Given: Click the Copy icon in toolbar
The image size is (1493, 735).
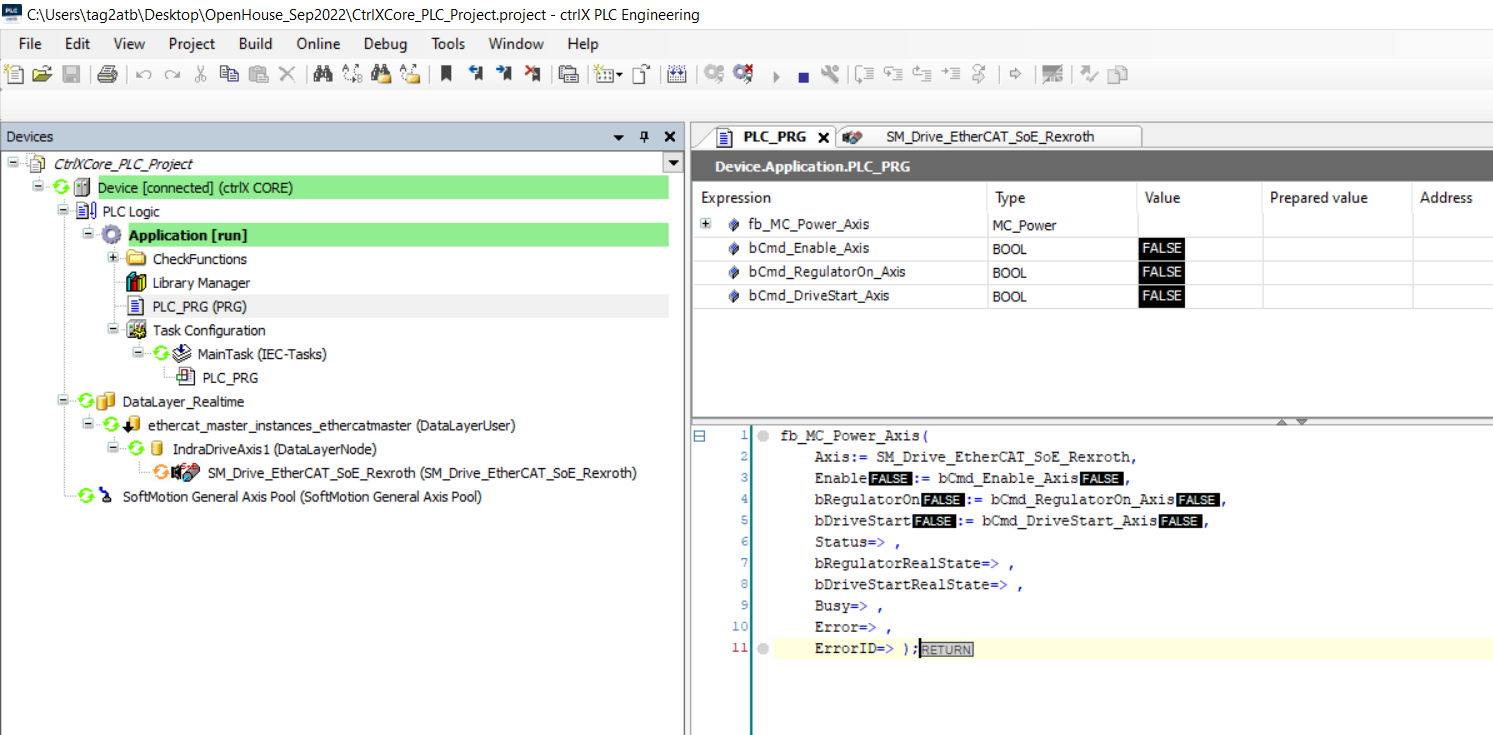Looking at the screenshot, I should 229,74.
